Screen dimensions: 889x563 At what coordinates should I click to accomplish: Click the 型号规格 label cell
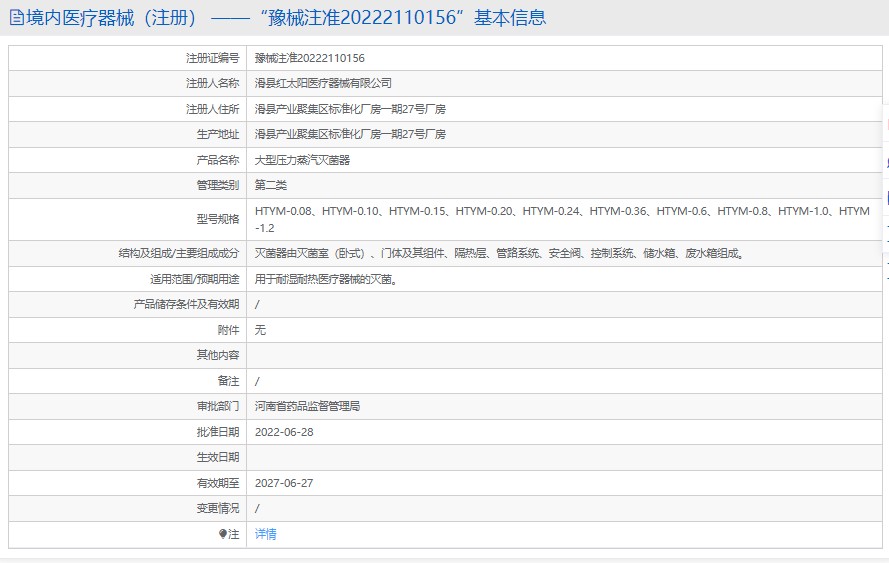[x=128, y=219]
